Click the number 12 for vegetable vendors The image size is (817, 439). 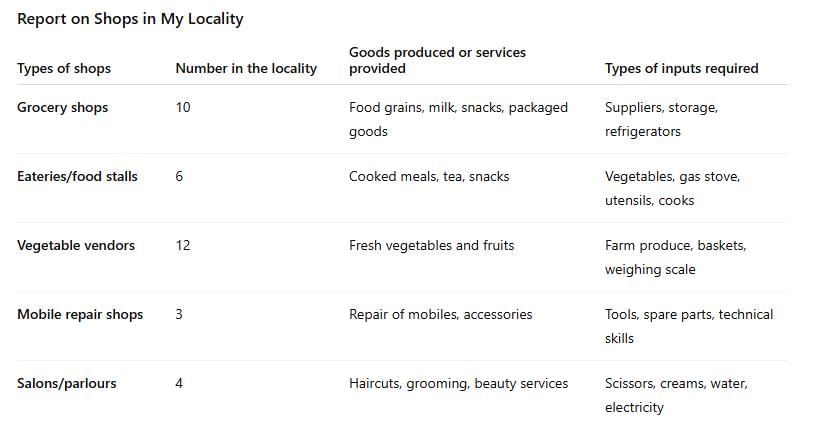coord(183,245)
